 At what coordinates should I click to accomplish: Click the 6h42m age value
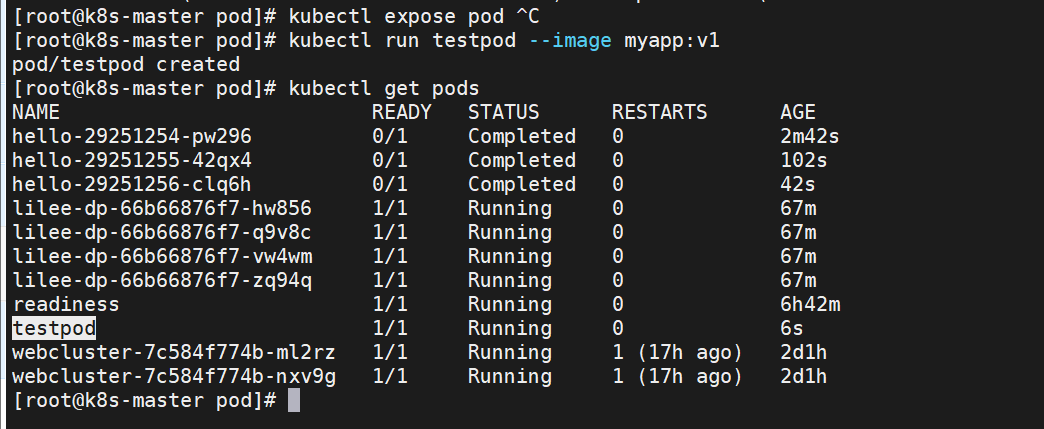810,304
